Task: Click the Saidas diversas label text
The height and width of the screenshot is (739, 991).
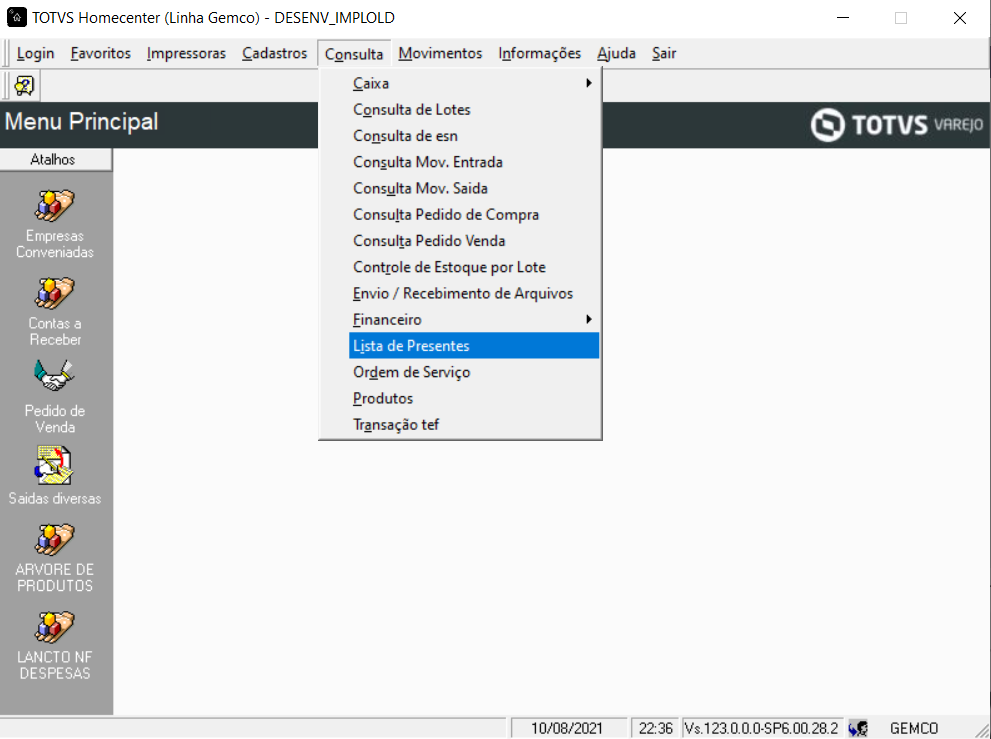Action: (55, 498)
